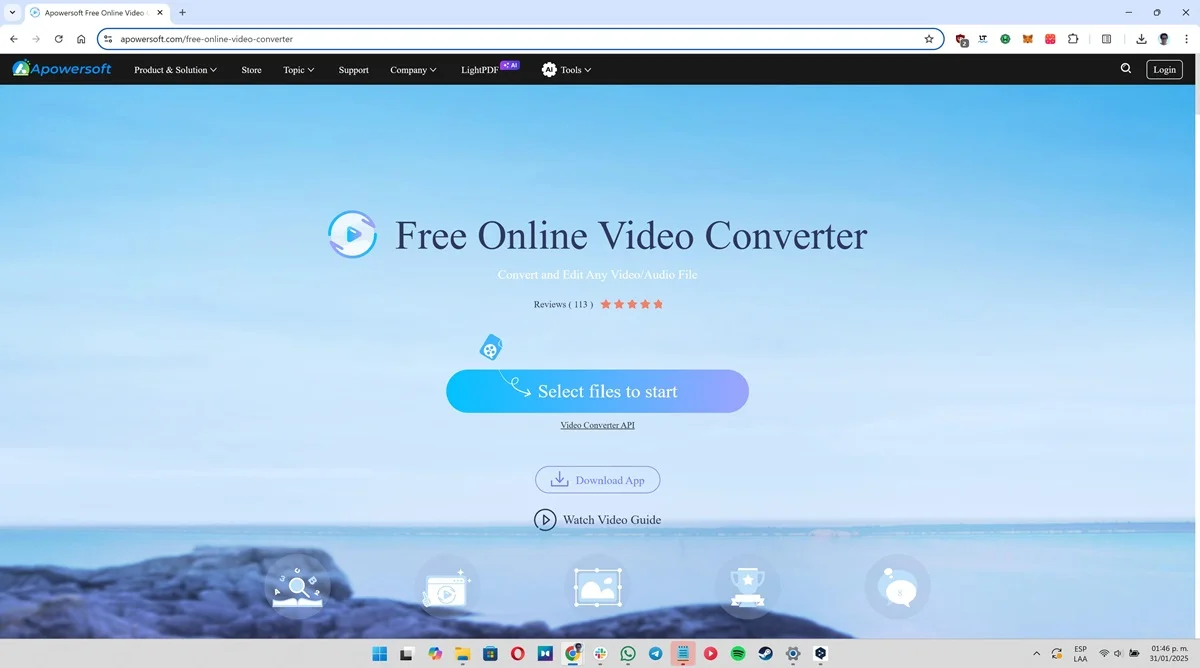This screenshot has height=668, width=1200.
Task: Click the play icon beside the page title
Action: 352,234
